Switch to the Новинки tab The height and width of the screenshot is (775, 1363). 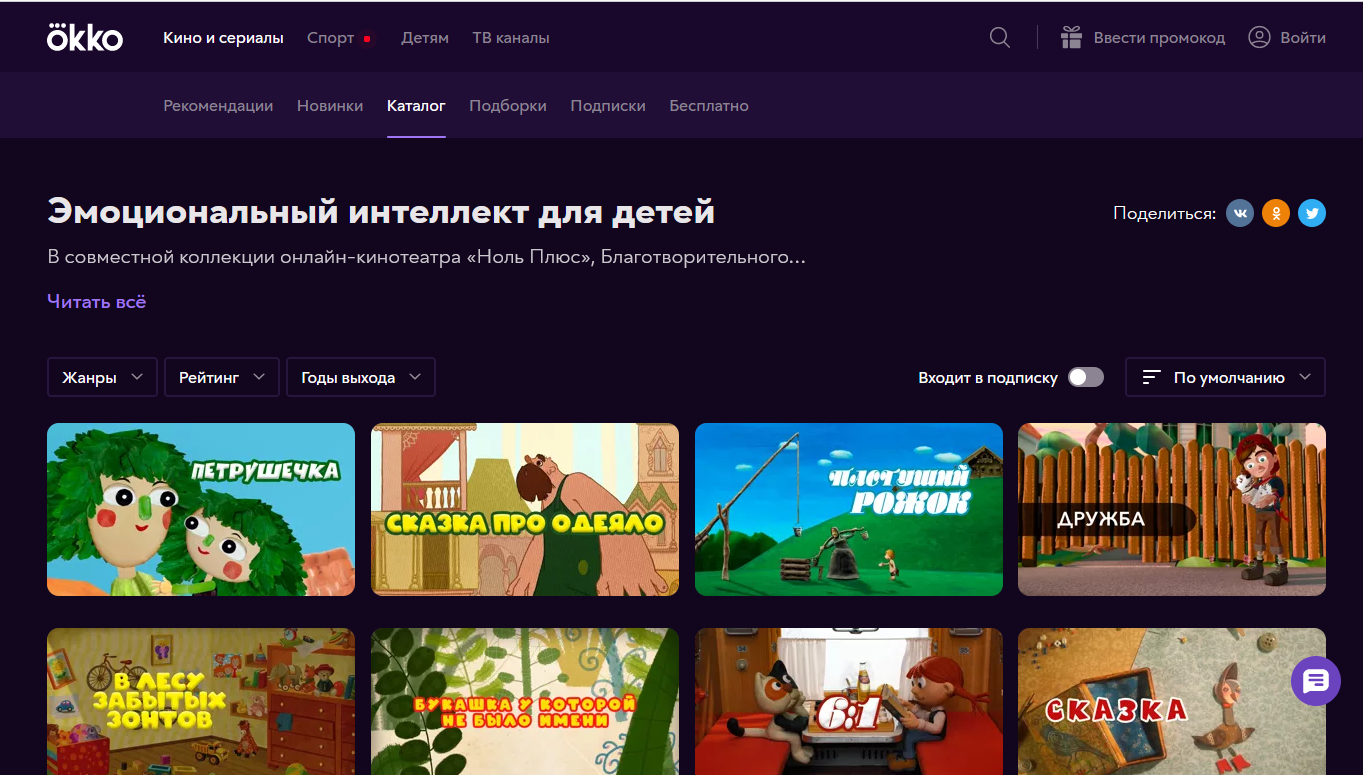pyautogui.click(x=330, y=105)
